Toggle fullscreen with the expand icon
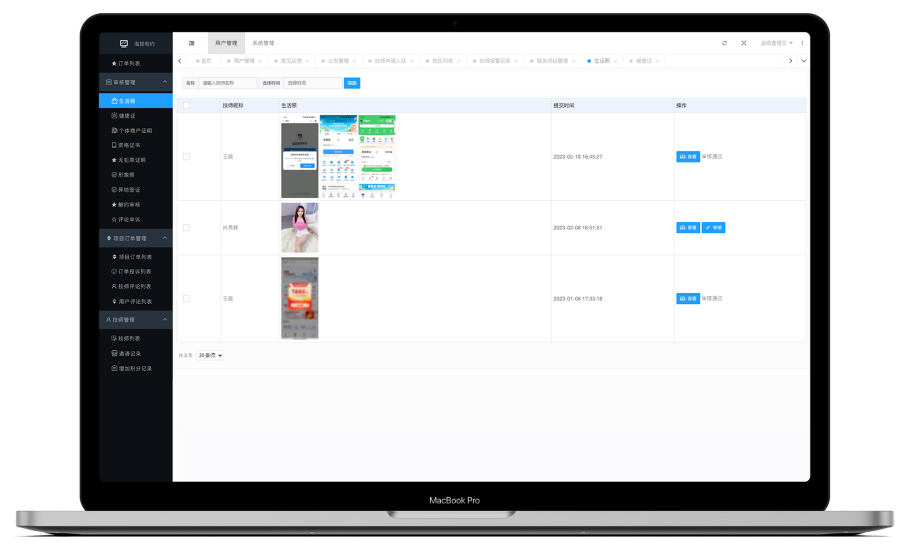 pos(743,43)
